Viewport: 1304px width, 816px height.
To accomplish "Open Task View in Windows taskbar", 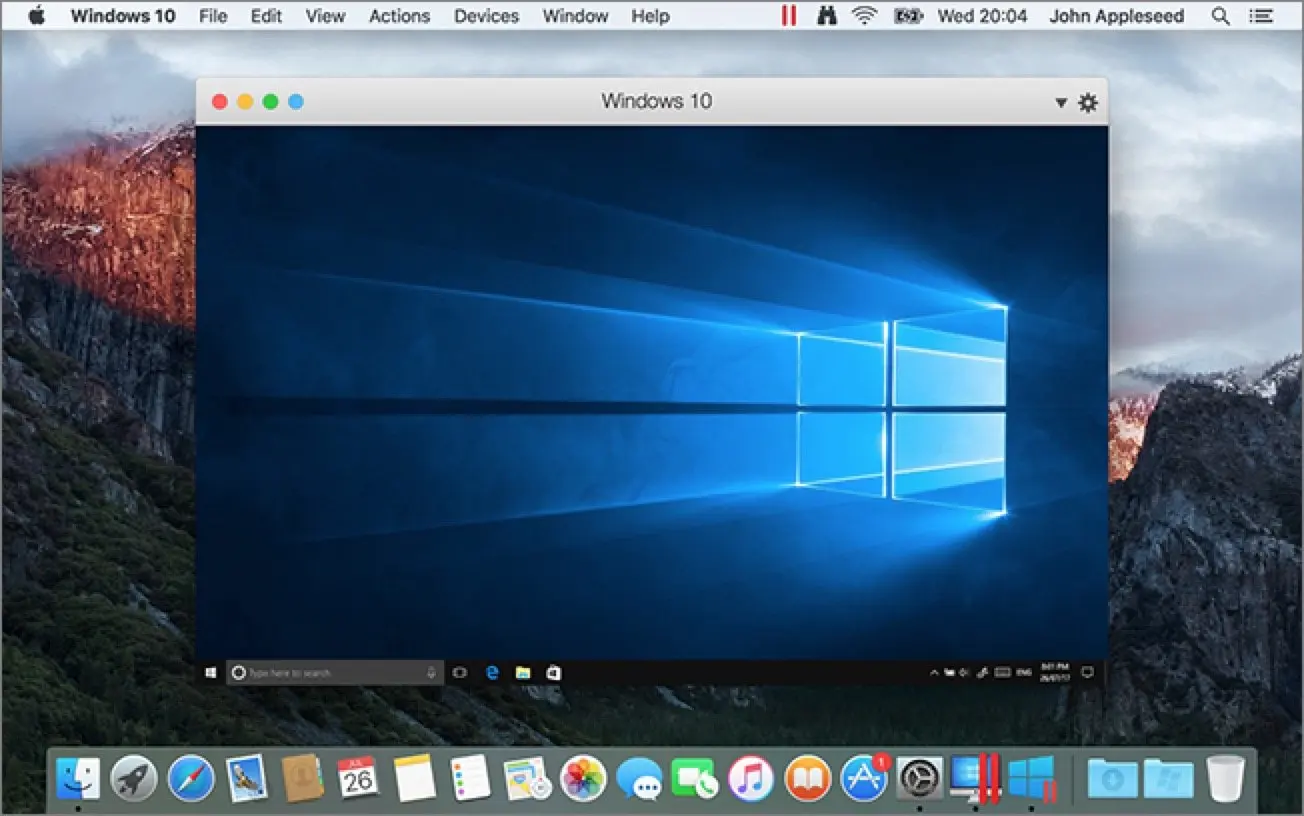I will click(460, 673).
